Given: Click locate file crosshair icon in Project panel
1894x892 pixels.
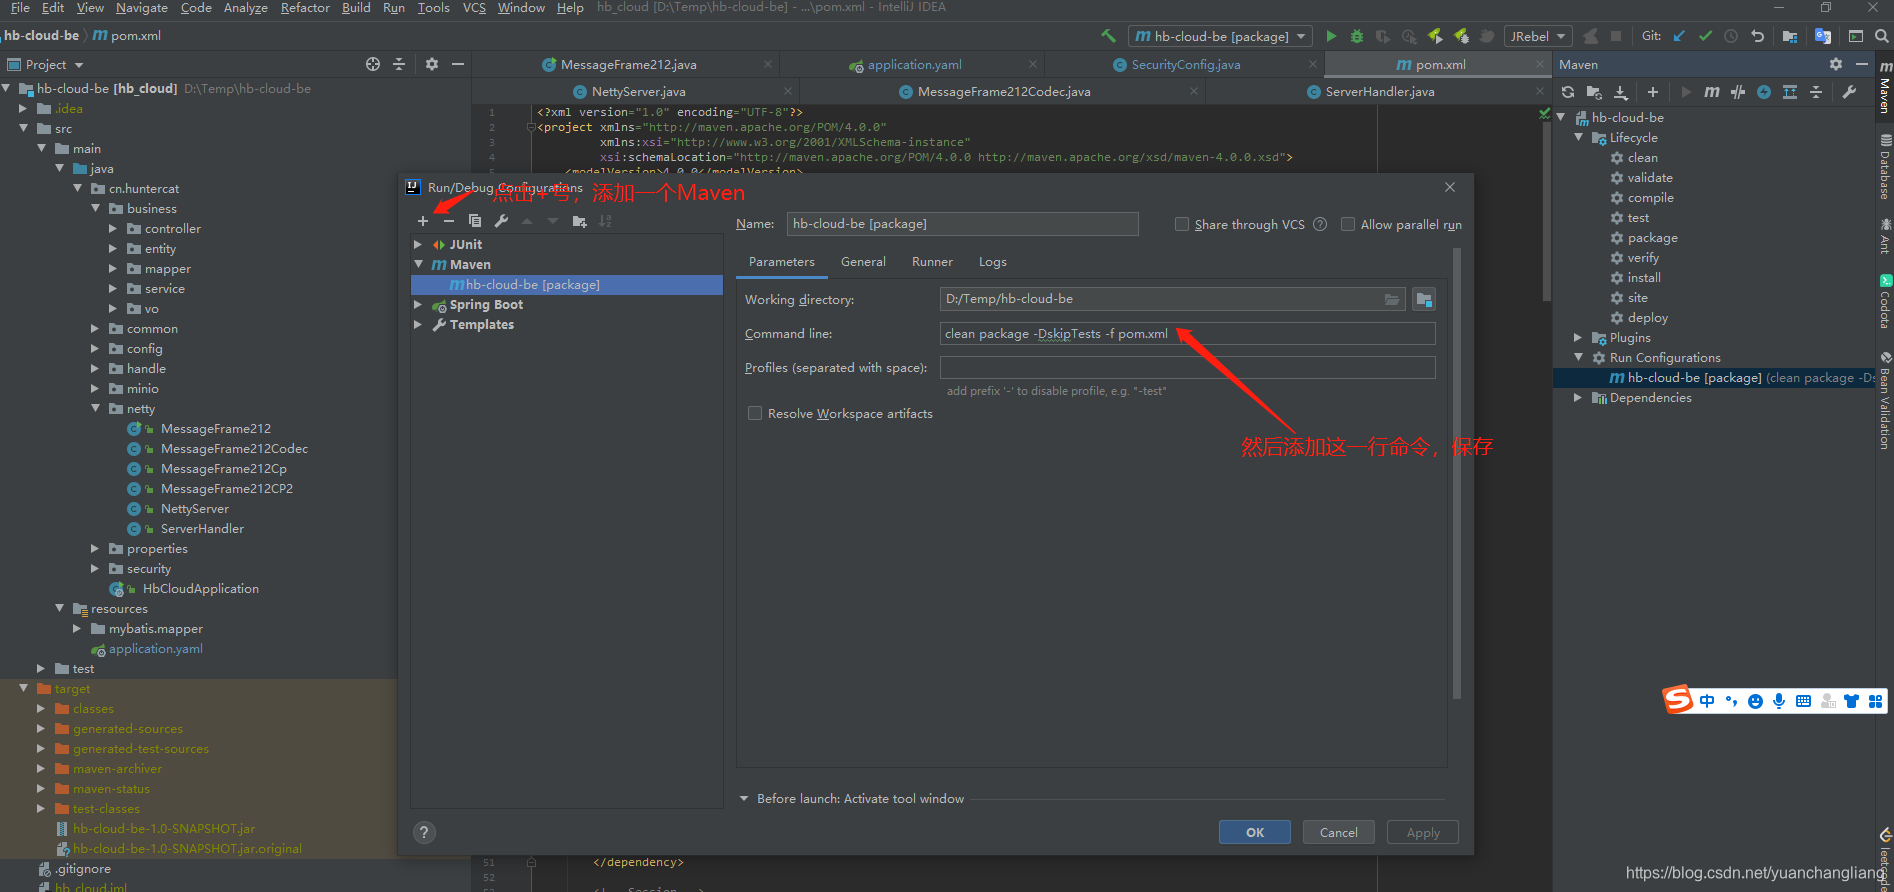Looking at the screenshot, I should click(373, 64).
